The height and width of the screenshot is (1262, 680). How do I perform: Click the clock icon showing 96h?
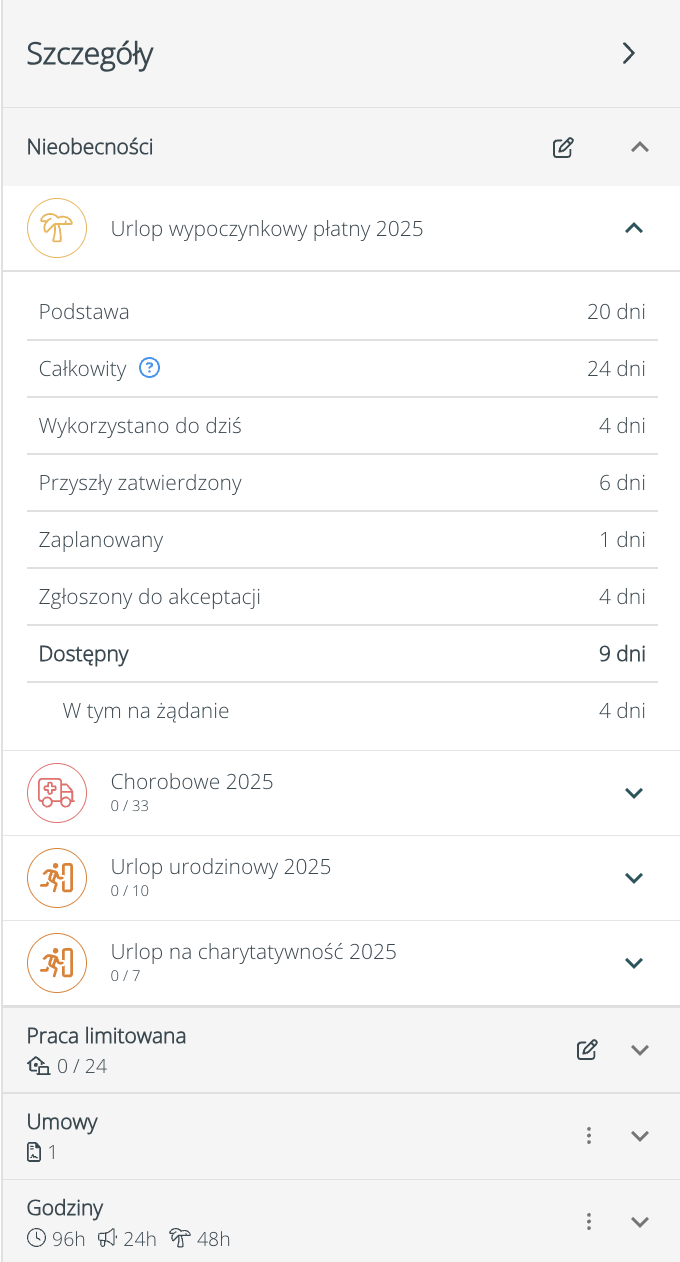point(37,1239)
